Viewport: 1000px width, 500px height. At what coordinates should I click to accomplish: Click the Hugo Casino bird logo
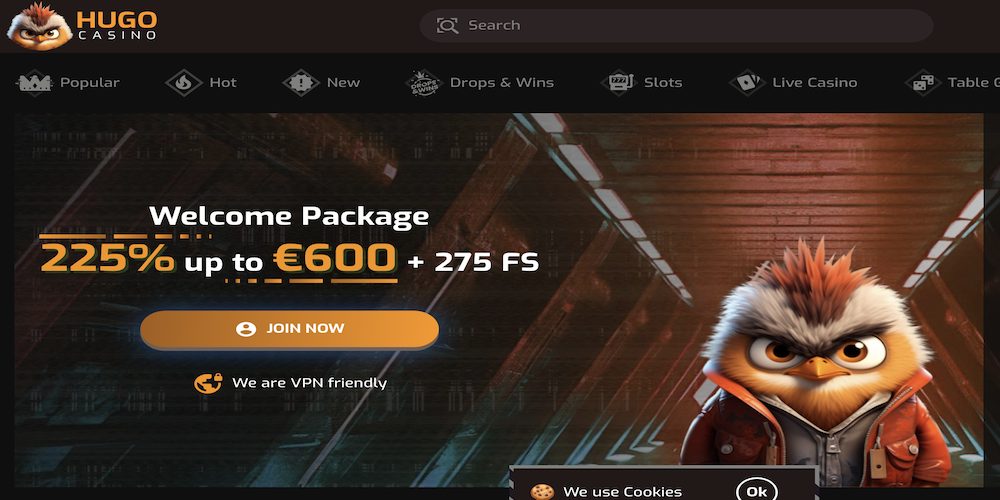(x=38, y=26)
